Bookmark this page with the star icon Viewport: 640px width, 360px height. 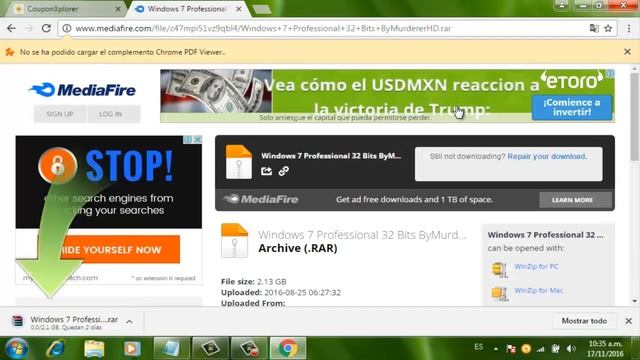608,28
